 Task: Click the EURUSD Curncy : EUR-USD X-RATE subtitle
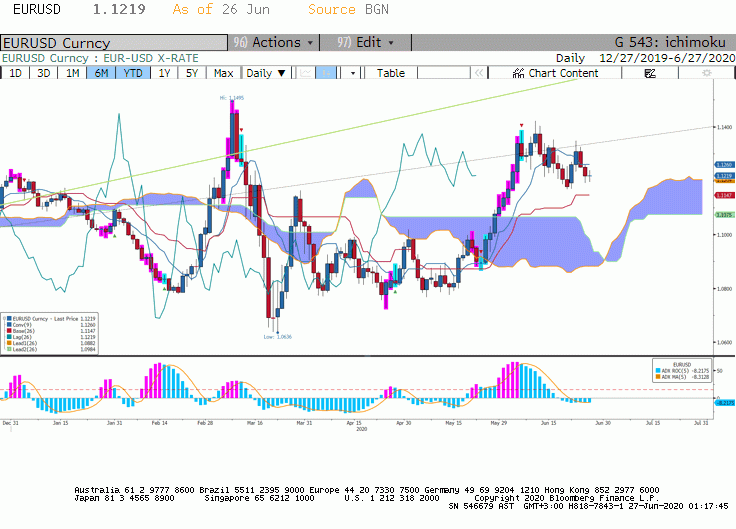tap(100, 58)
